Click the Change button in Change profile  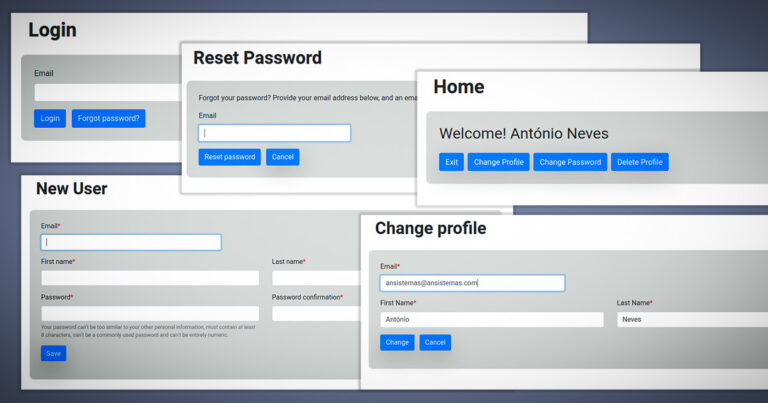coord(397,343)
